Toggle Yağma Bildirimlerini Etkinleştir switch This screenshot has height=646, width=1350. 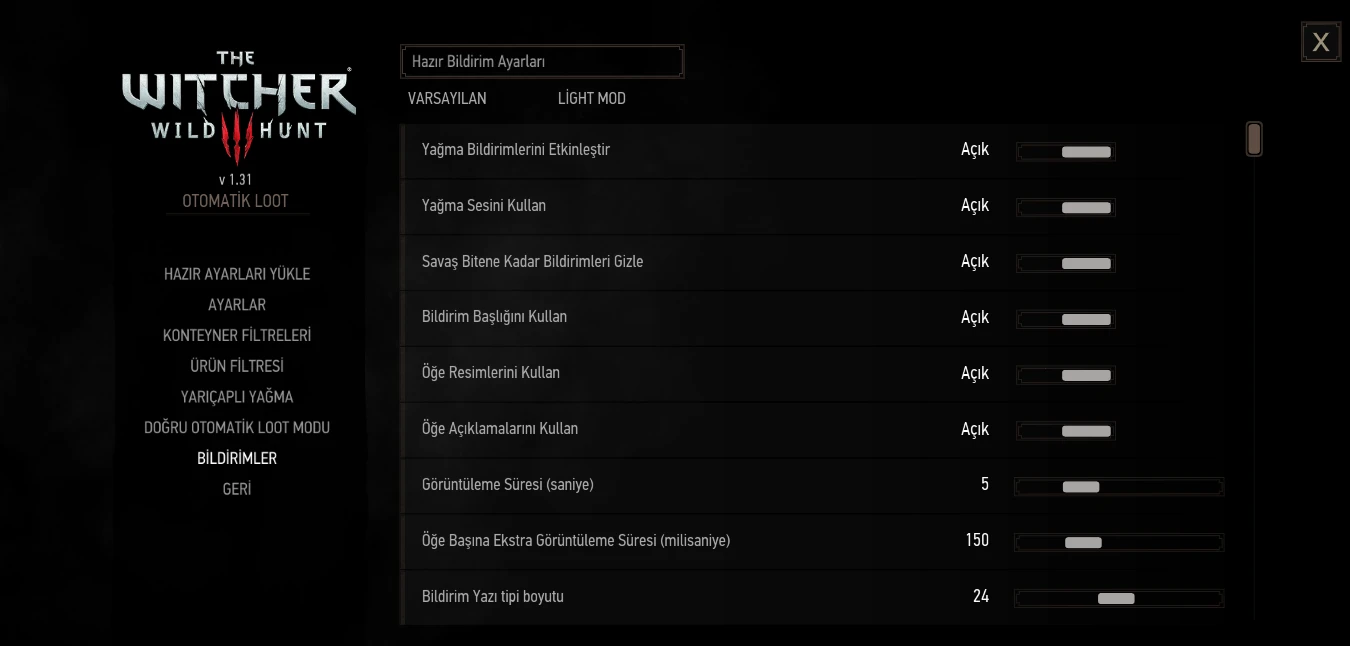point(1066,152)
